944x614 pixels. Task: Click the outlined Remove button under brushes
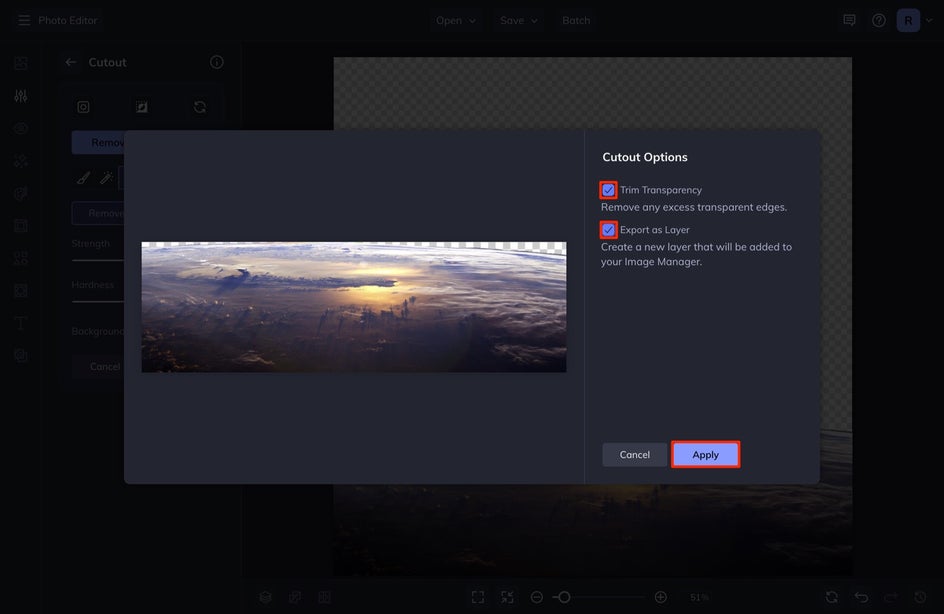click(99, 213)
